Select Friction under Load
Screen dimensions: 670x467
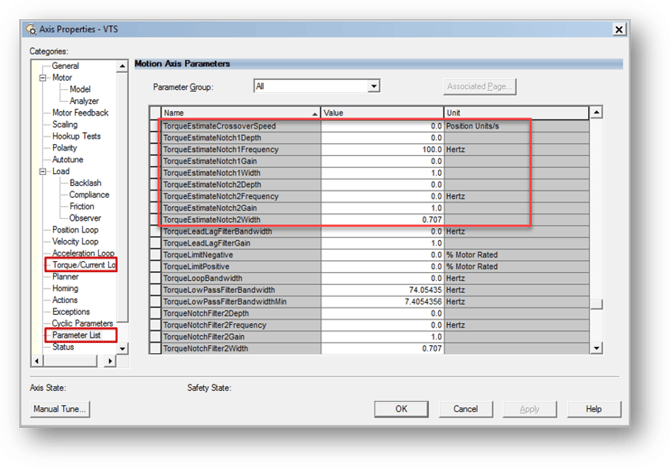[82, 206]
